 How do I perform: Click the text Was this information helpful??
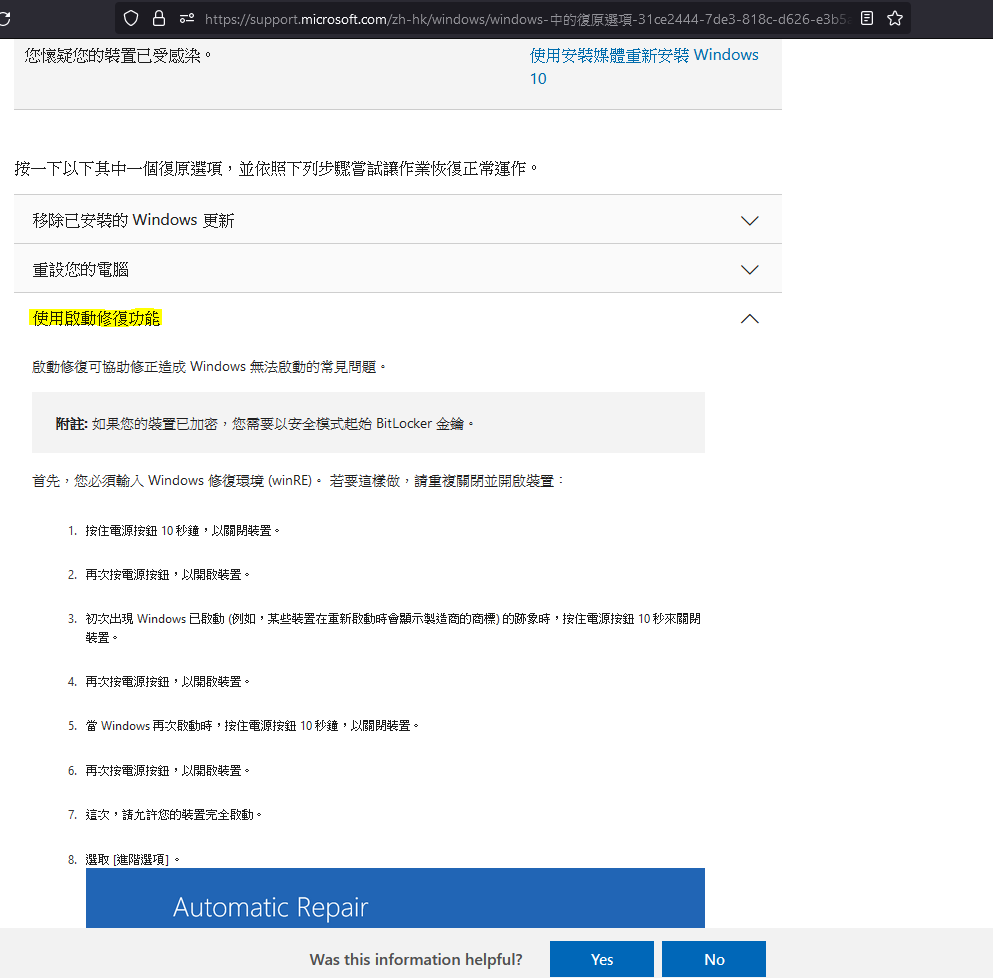click(x=416, y=959)
